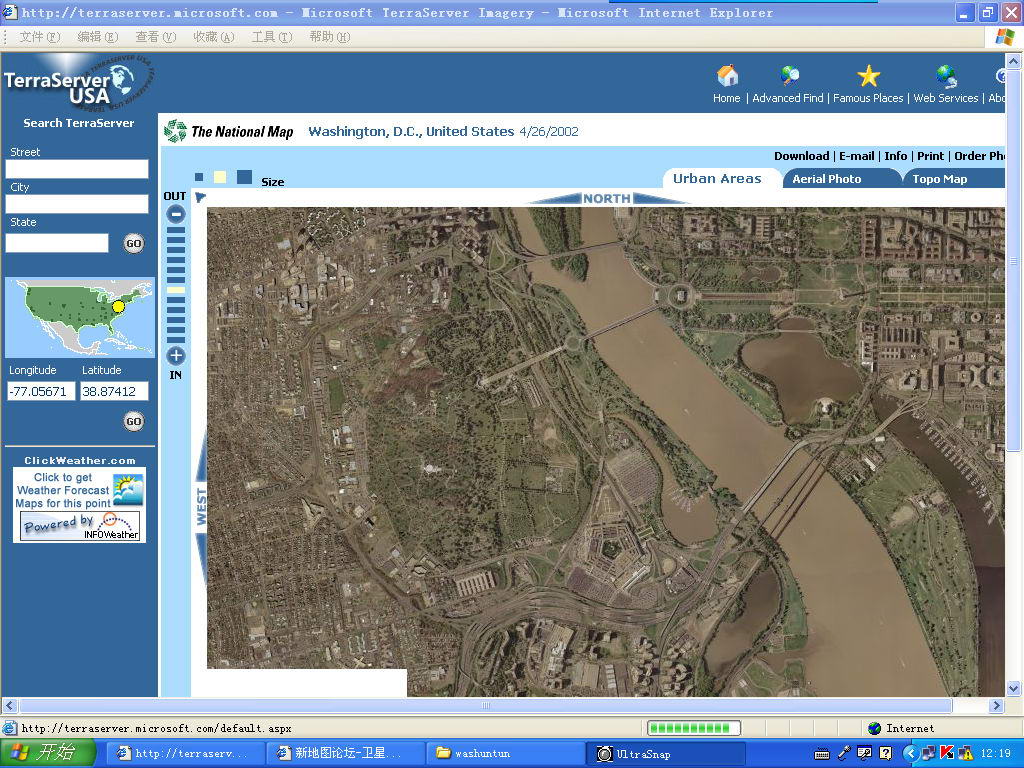
Task: Pan northwest with corner arrow
Action: [200, 197]
